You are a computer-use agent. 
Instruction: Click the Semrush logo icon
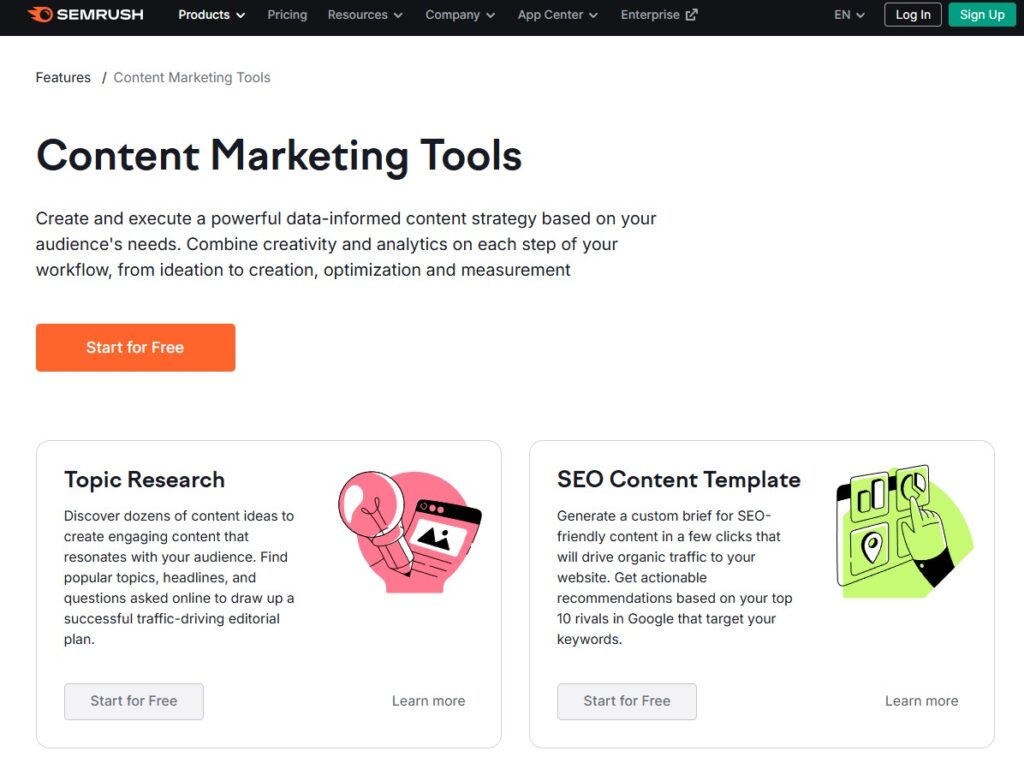[40, 15]
